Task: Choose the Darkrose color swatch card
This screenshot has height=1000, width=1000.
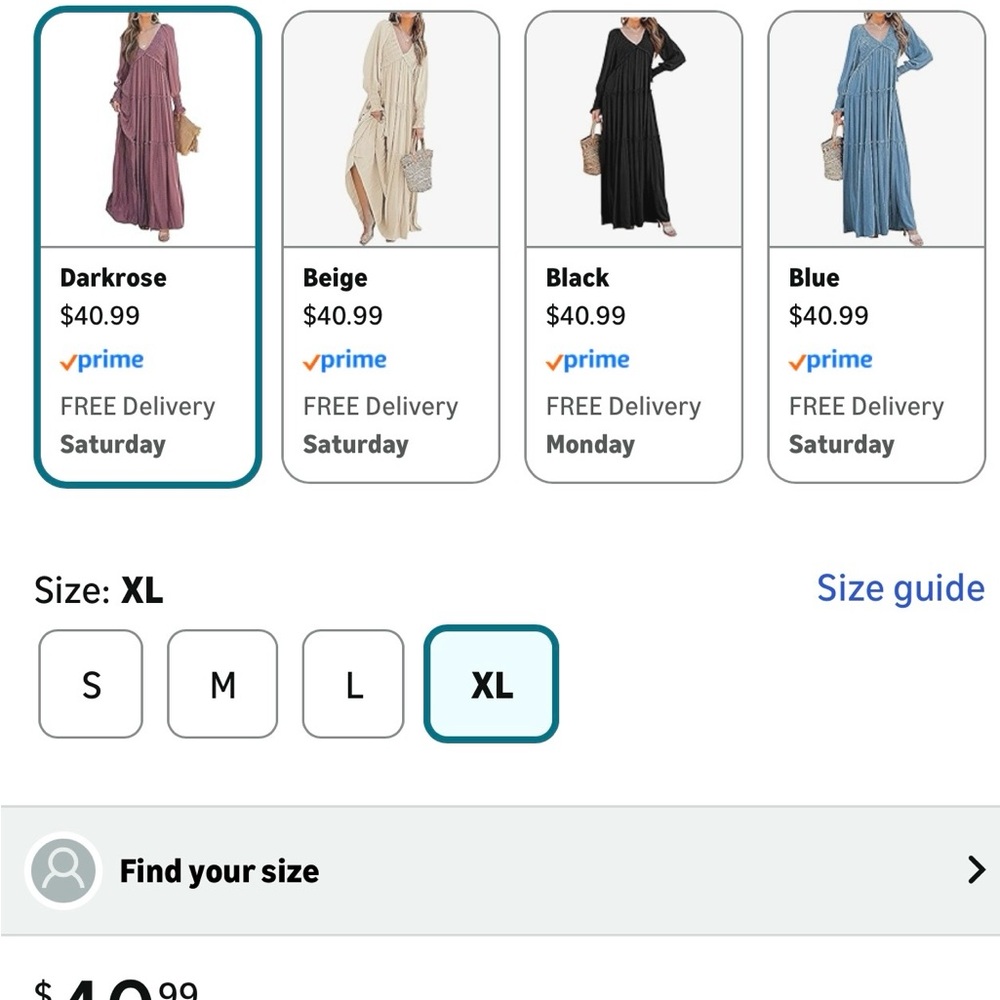Action: tap(147, 247)
